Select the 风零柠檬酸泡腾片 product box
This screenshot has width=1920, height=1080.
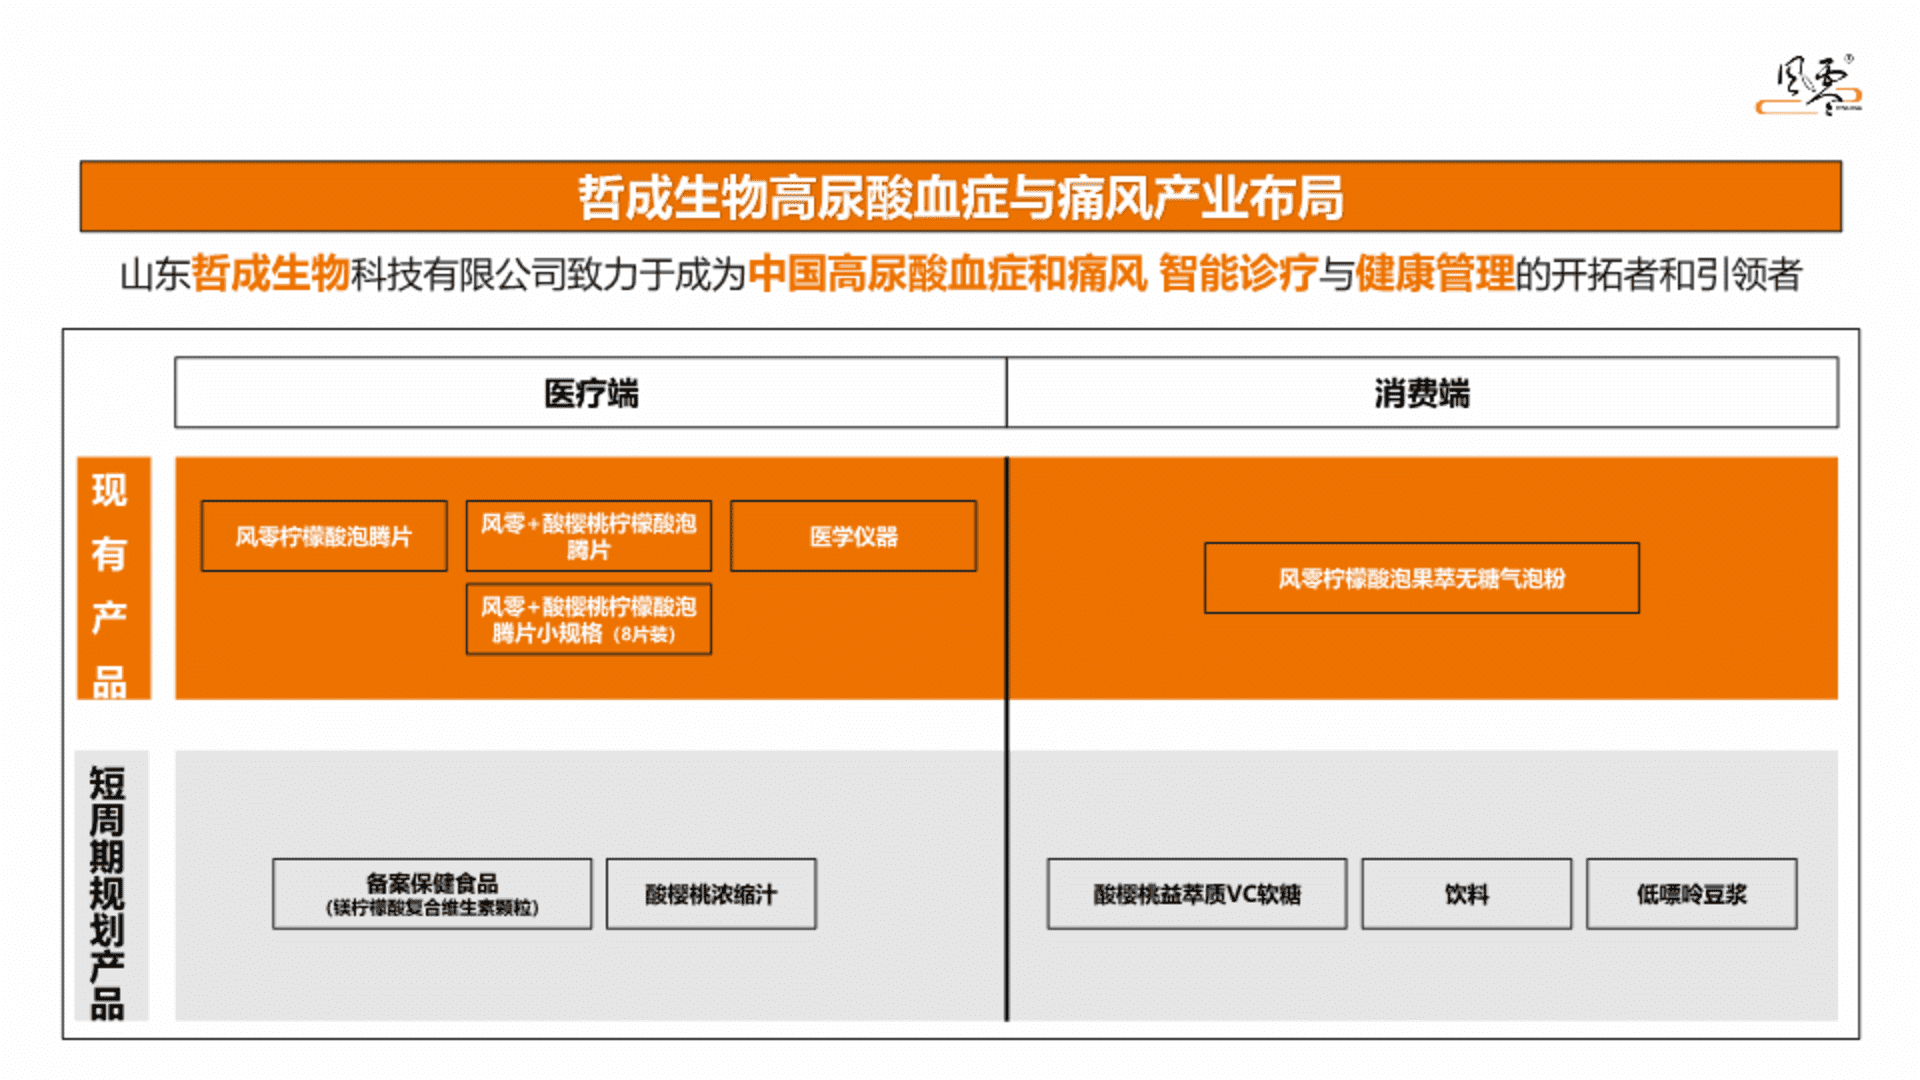tap(324, 537)
